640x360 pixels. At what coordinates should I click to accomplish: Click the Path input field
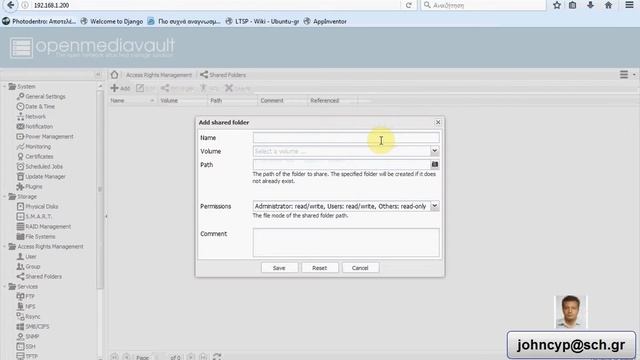342,164
